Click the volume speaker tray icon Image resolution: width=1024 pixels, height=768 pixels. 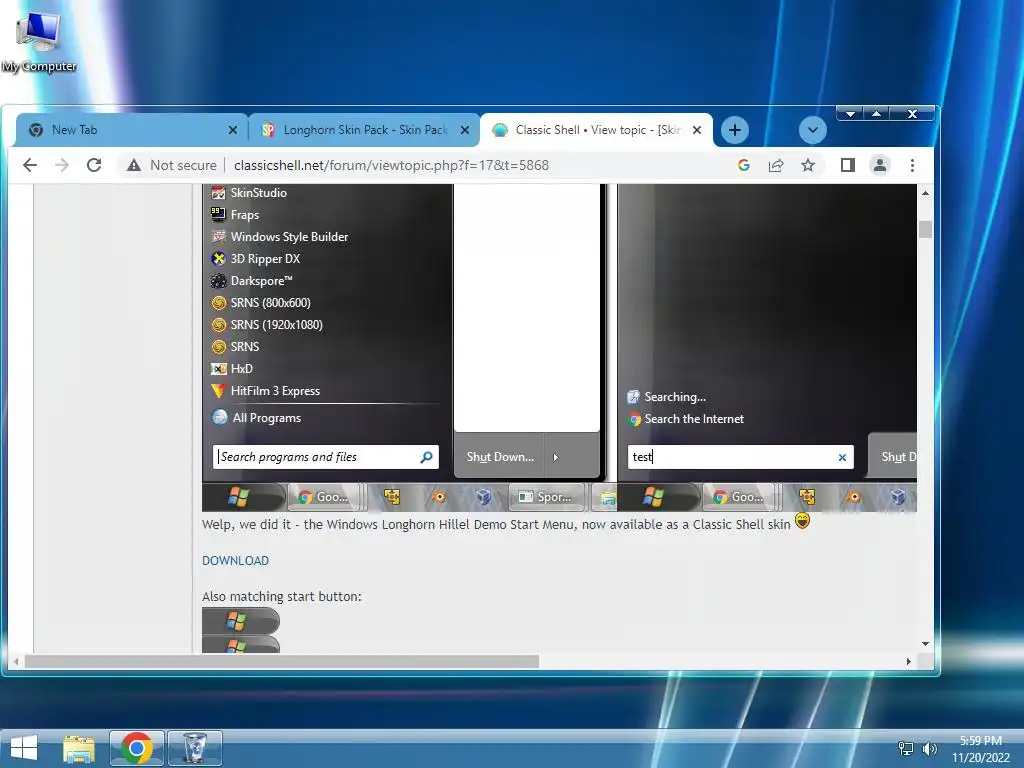(930, 748)
